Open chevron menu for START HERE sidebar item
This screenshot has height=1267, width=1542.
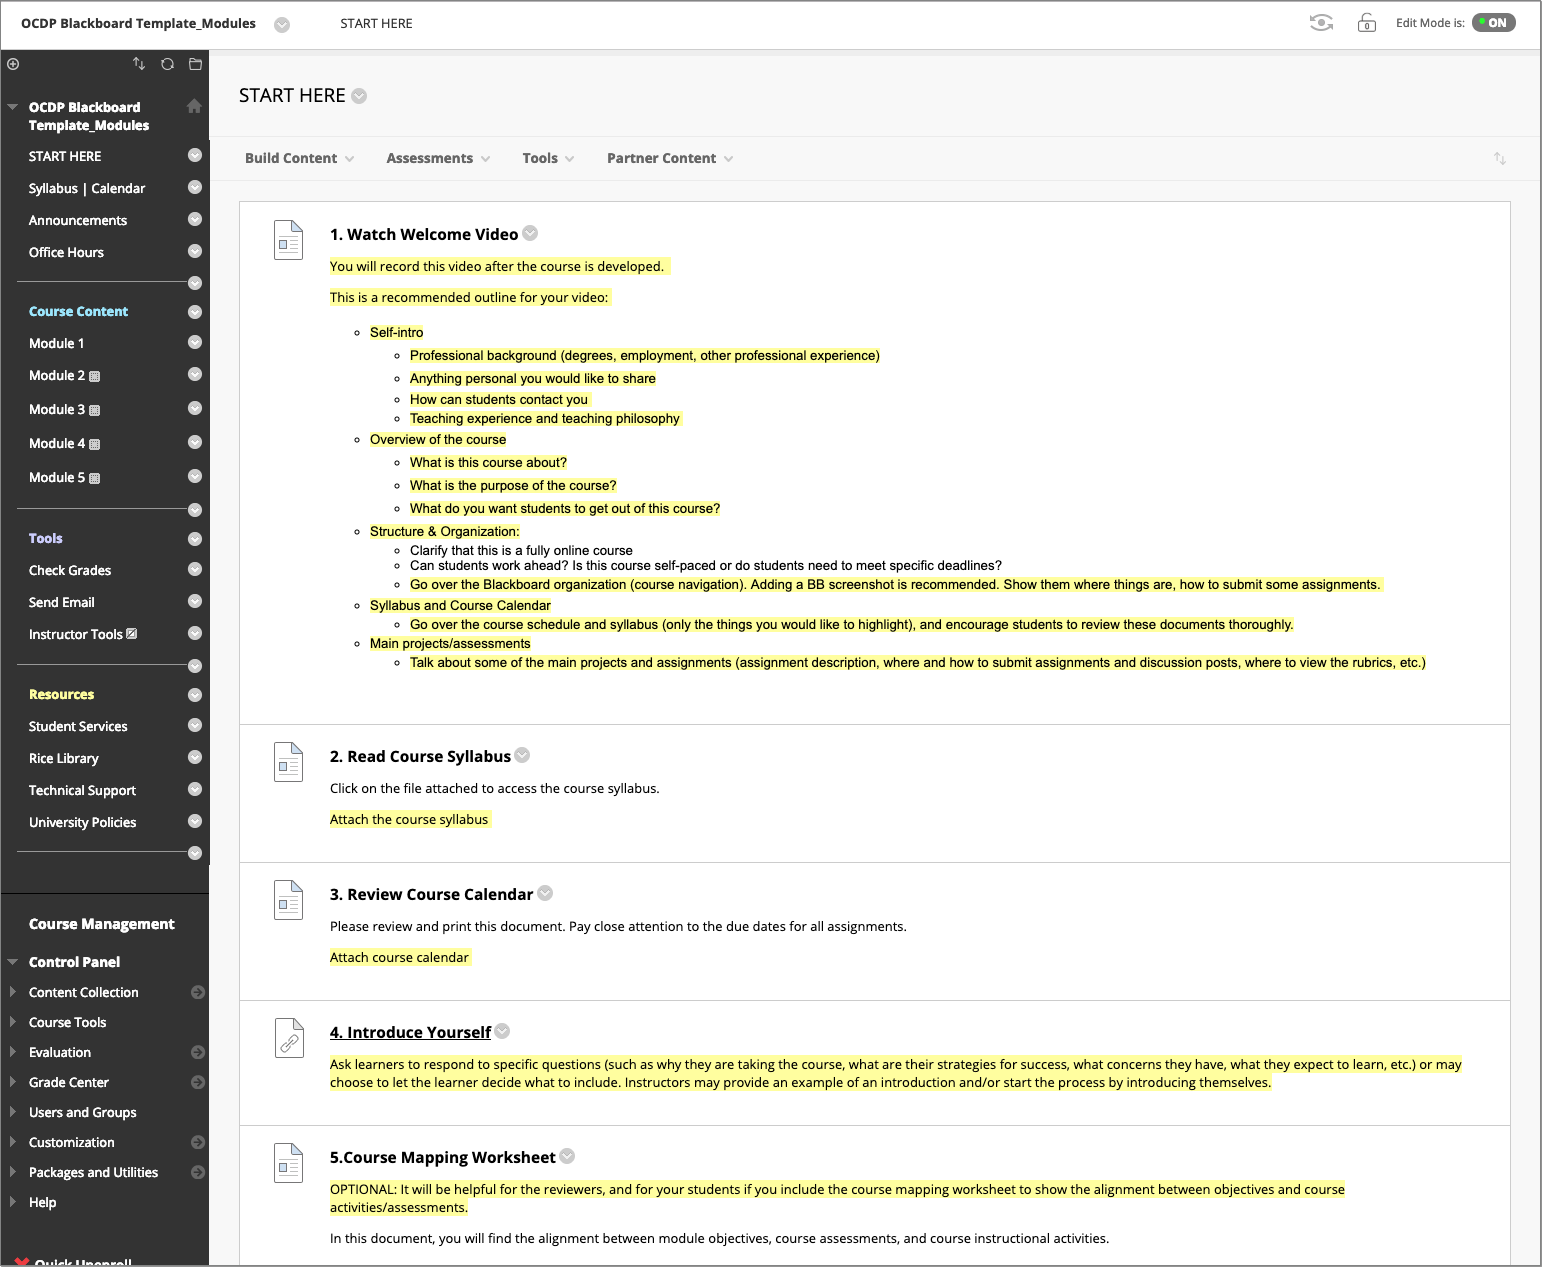(x=195, y=155)
